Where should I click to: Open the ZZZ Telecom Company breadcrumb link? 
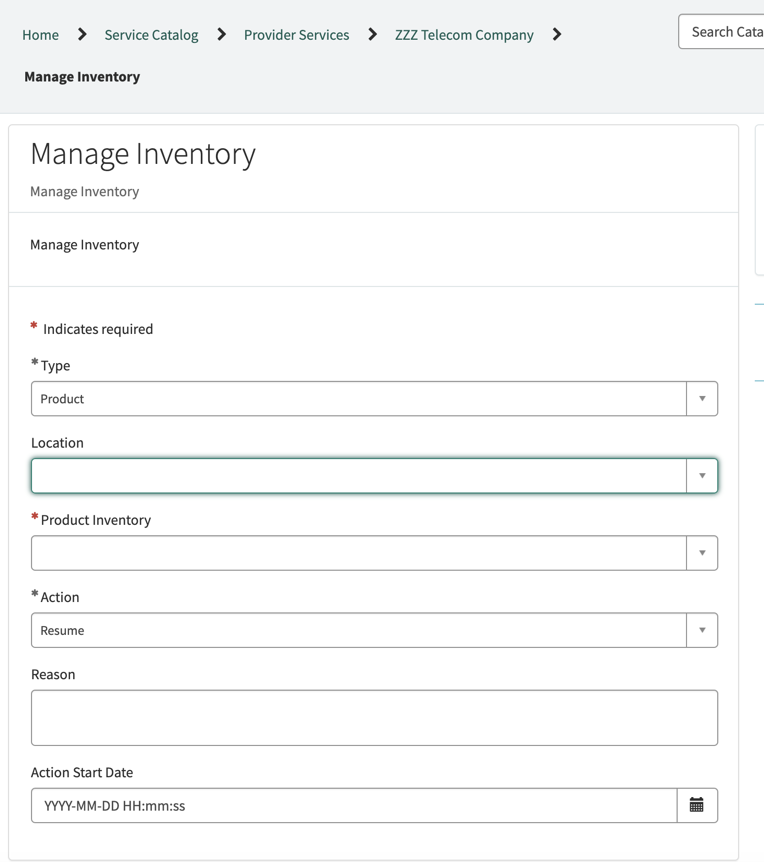click(464, 35)
